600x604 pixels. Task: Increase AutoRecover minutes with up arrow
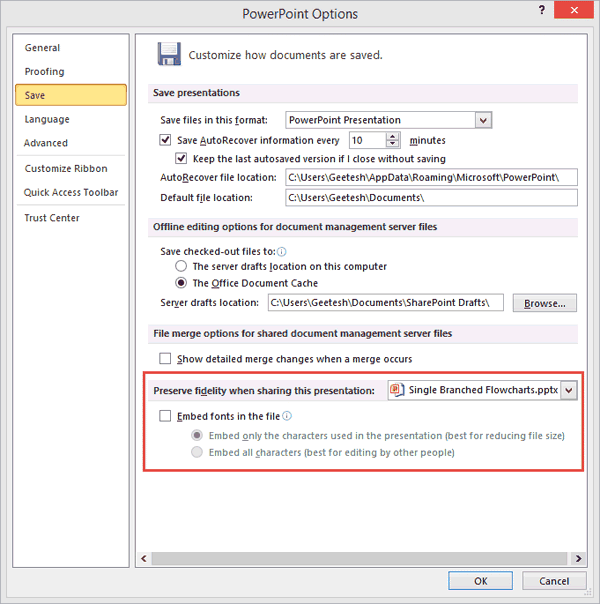[x=393, y=136]
